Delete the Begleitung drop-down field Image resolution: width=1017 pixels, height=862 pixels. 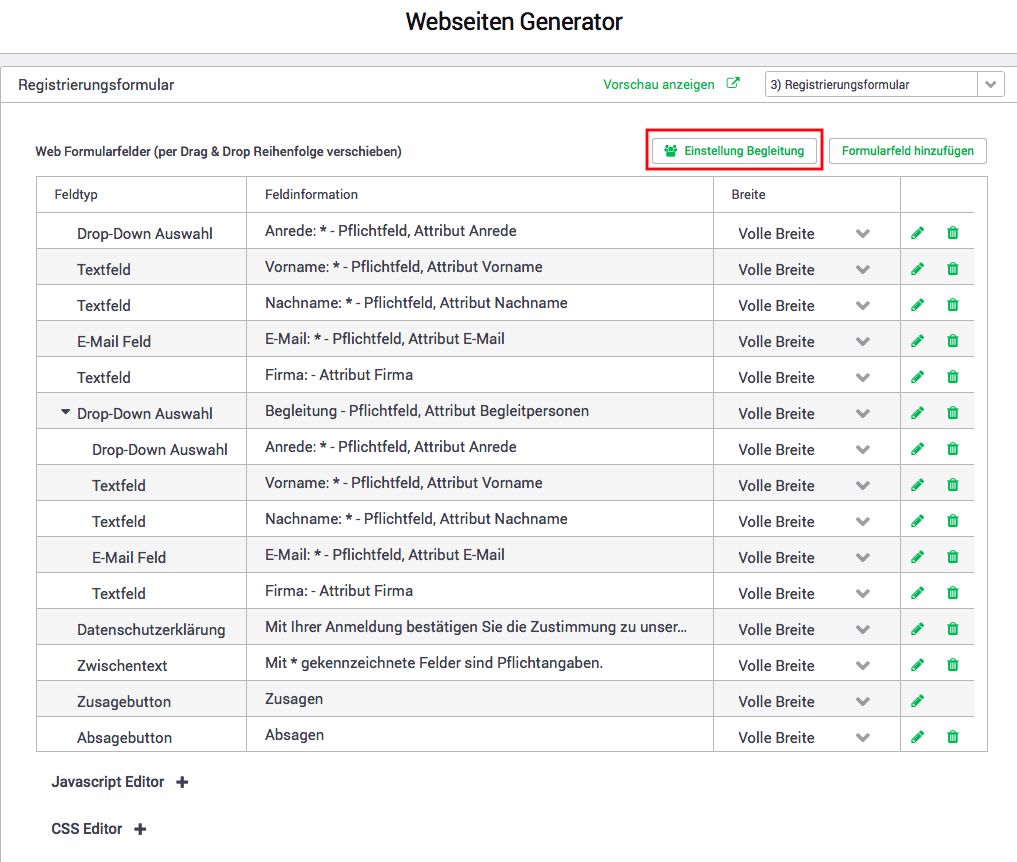952,413
